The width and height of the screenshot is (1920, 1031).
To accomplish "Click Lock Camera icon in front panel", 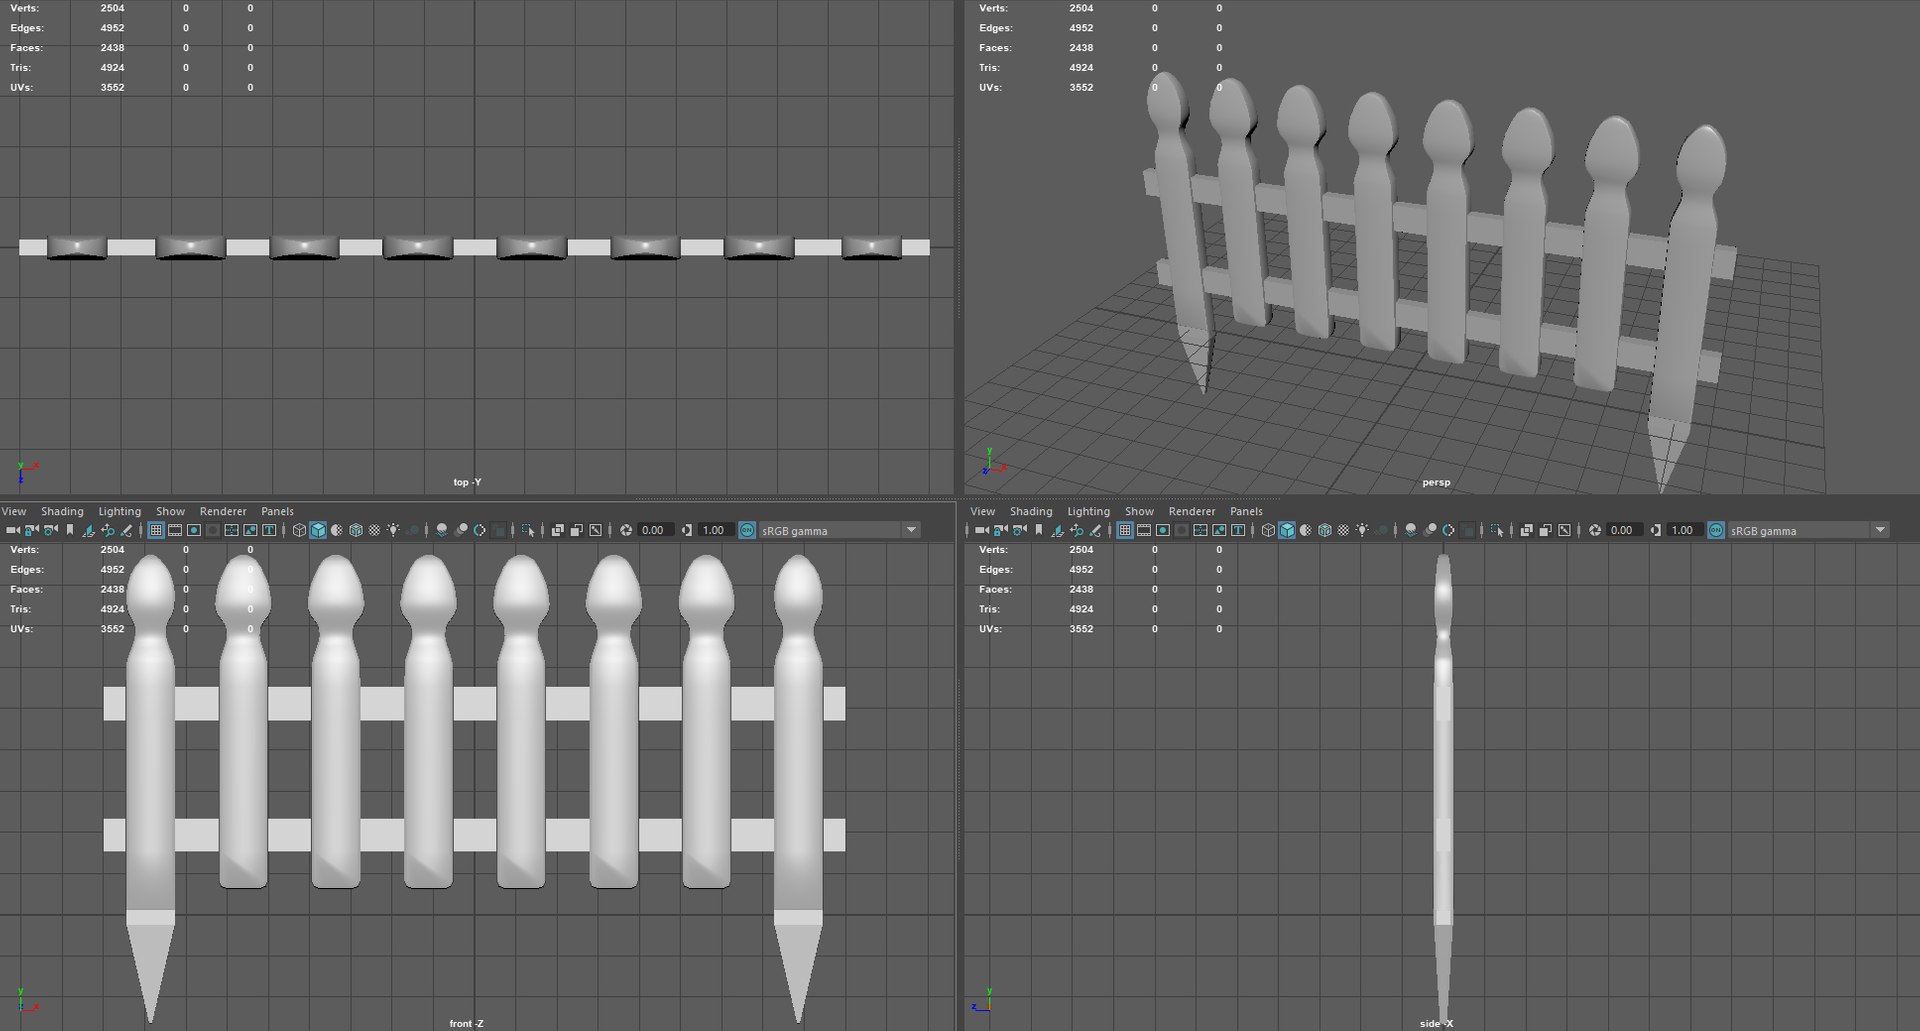I will tap(31, 530).
